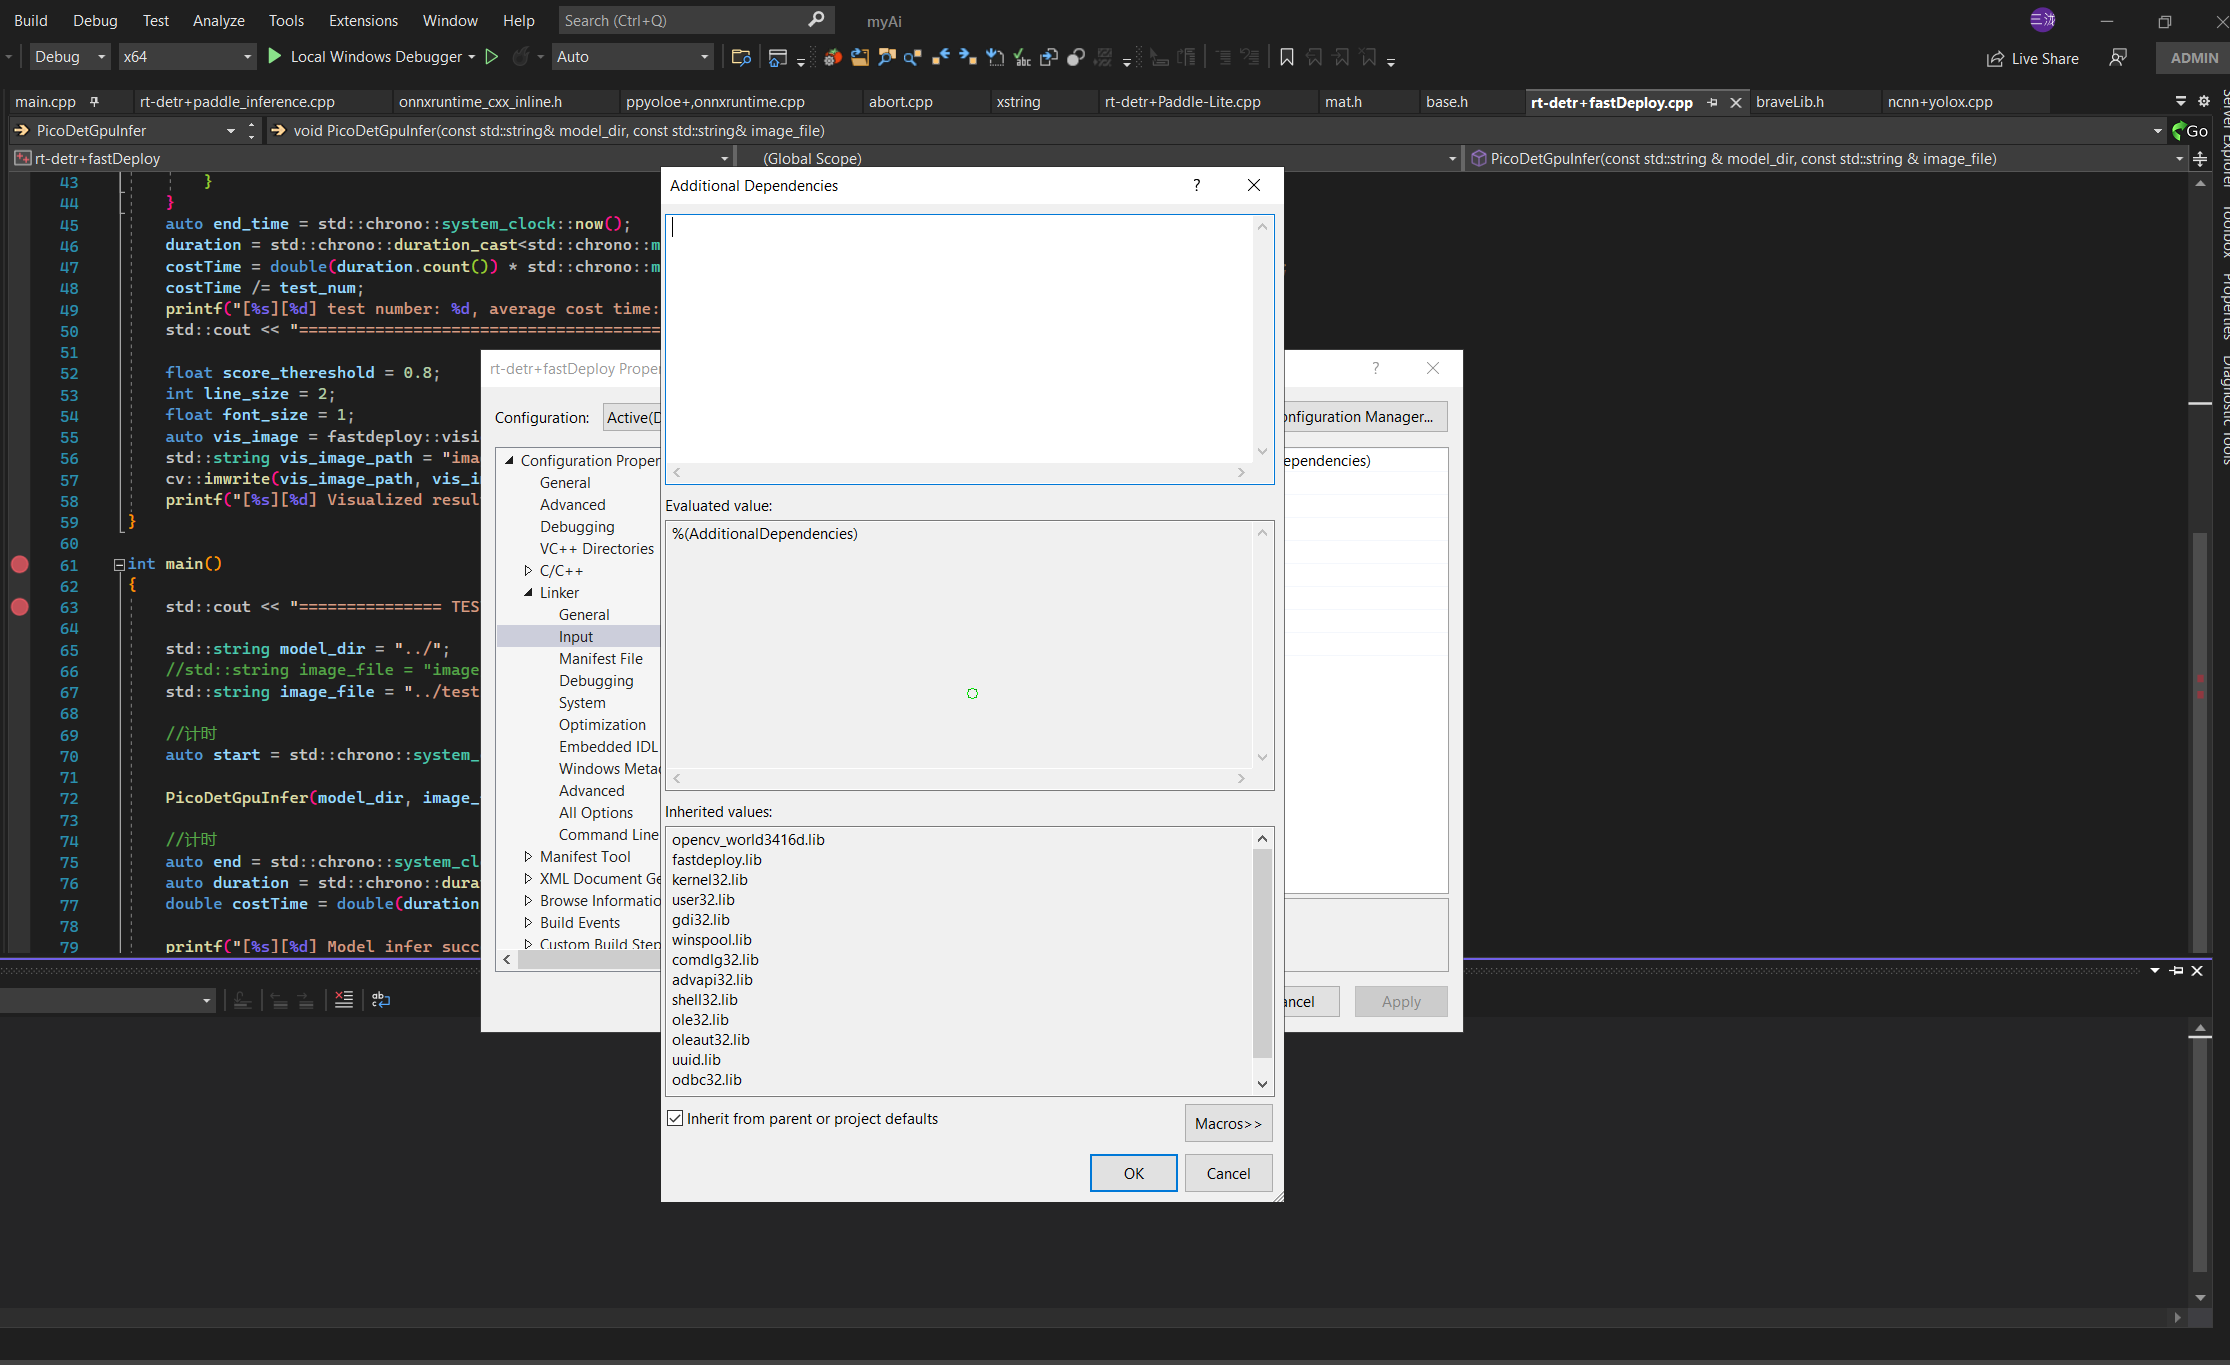Click the tomato Visual Assist options icon
Viewport: 2230px width, 1365px height.
coord(832,57)
